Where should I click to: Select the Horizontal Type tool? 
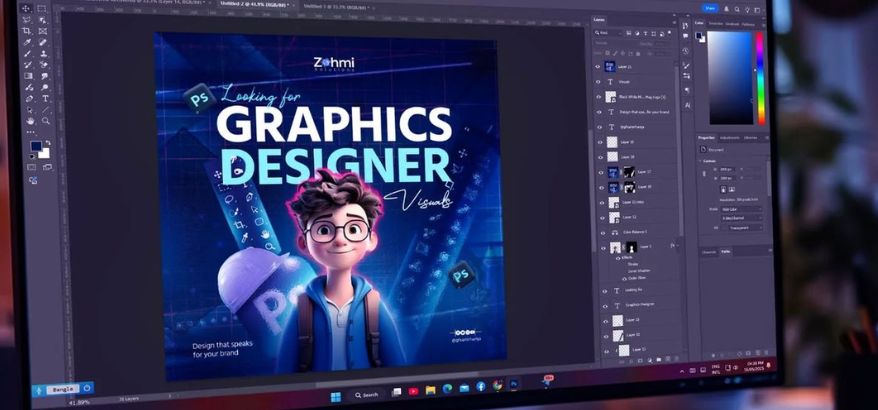(x=45, y=99)
